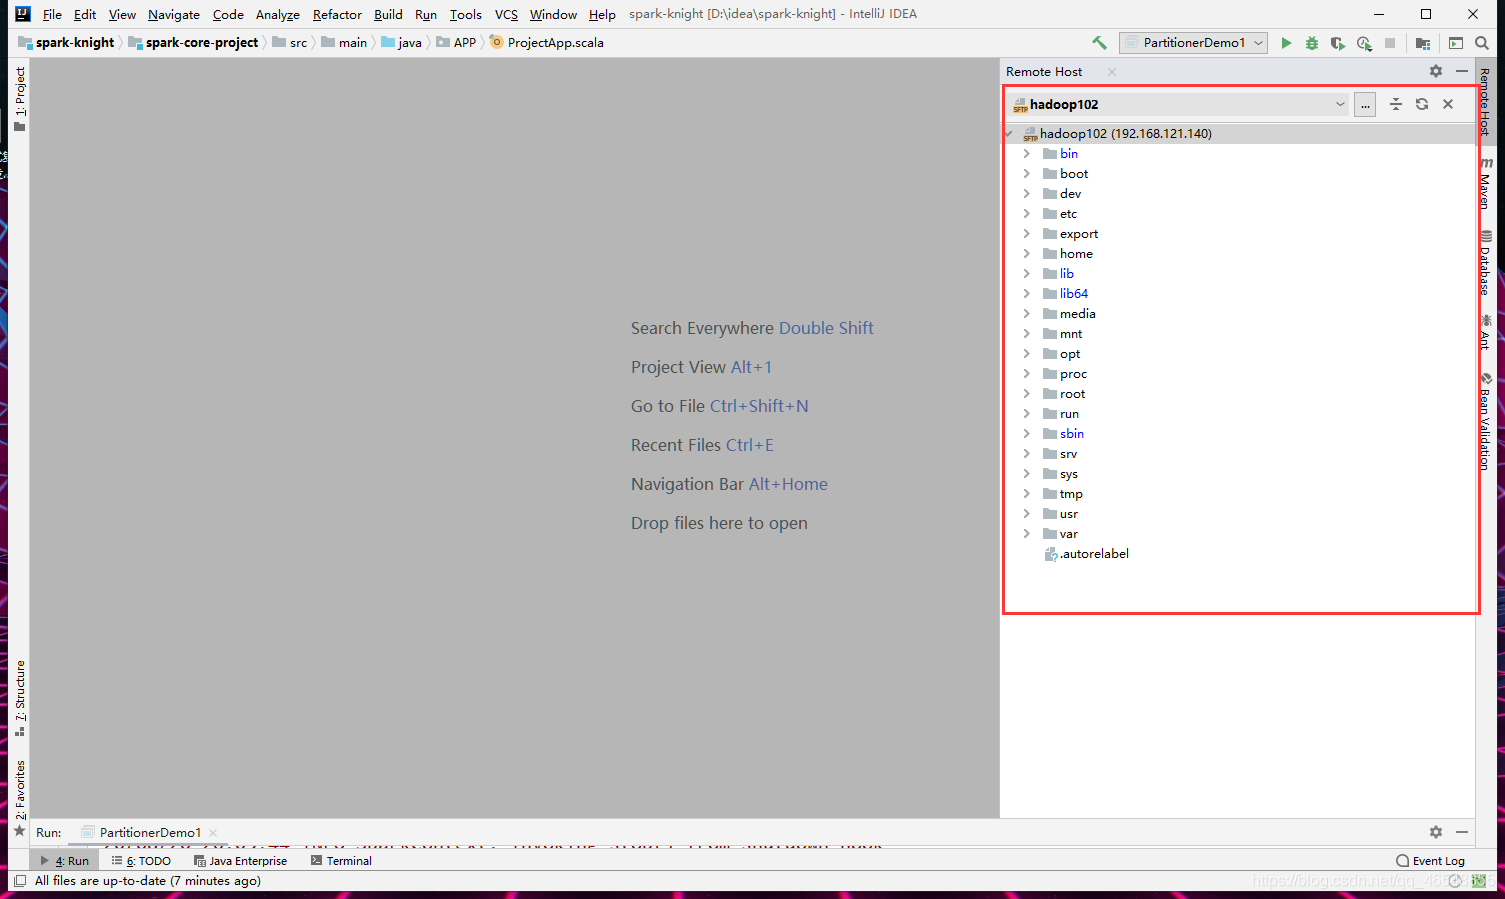
Task: Open the Event Log
Action: [x=1431, y=861]
